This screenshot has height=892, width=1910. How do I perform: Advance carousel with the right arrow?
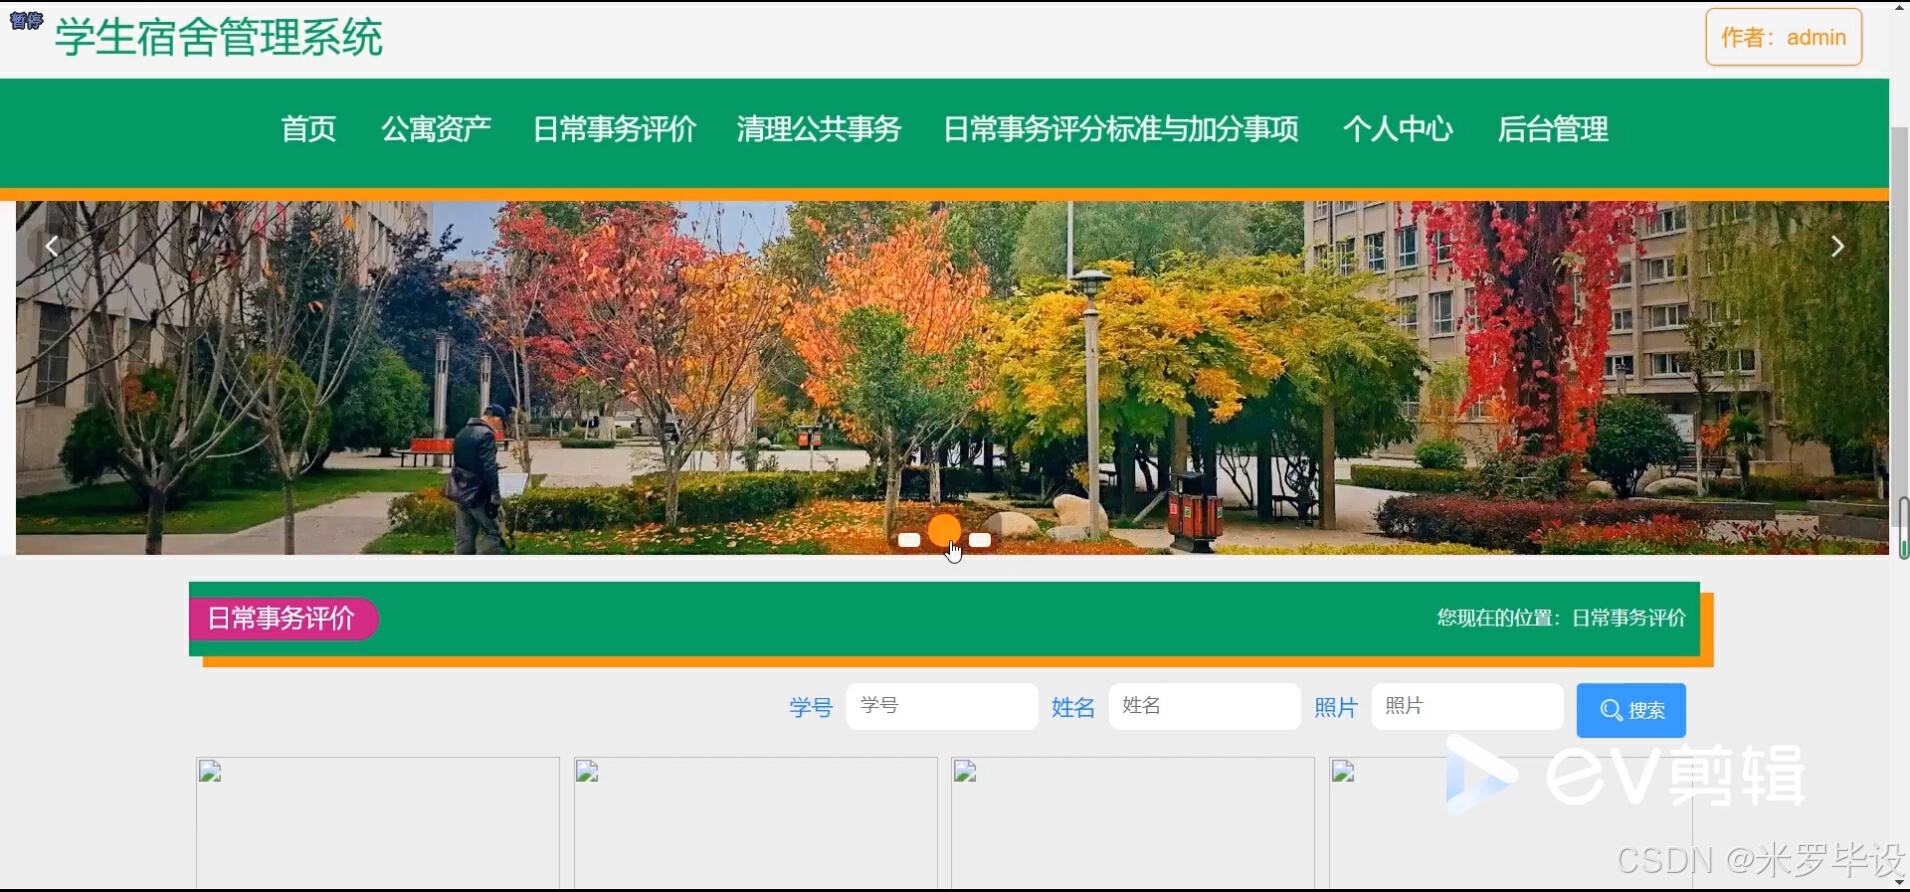click(x=1837, y=246)
